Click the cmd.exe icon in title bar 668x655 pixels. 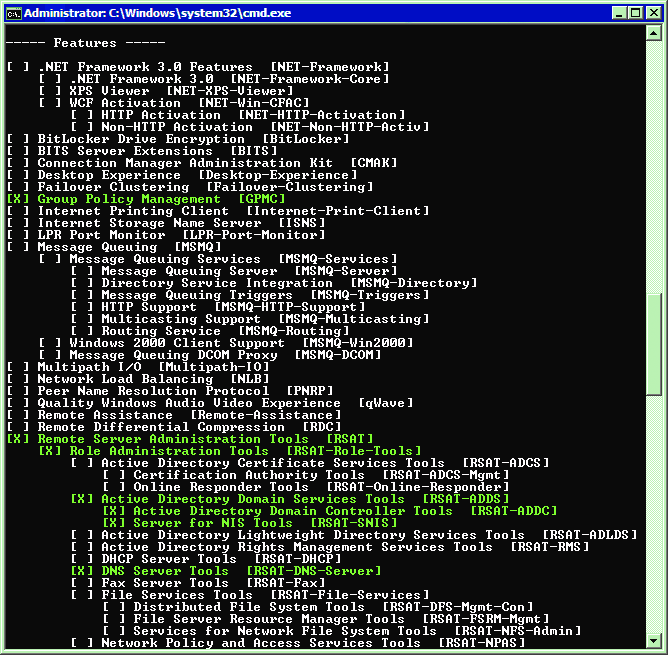tap(13, 13)
